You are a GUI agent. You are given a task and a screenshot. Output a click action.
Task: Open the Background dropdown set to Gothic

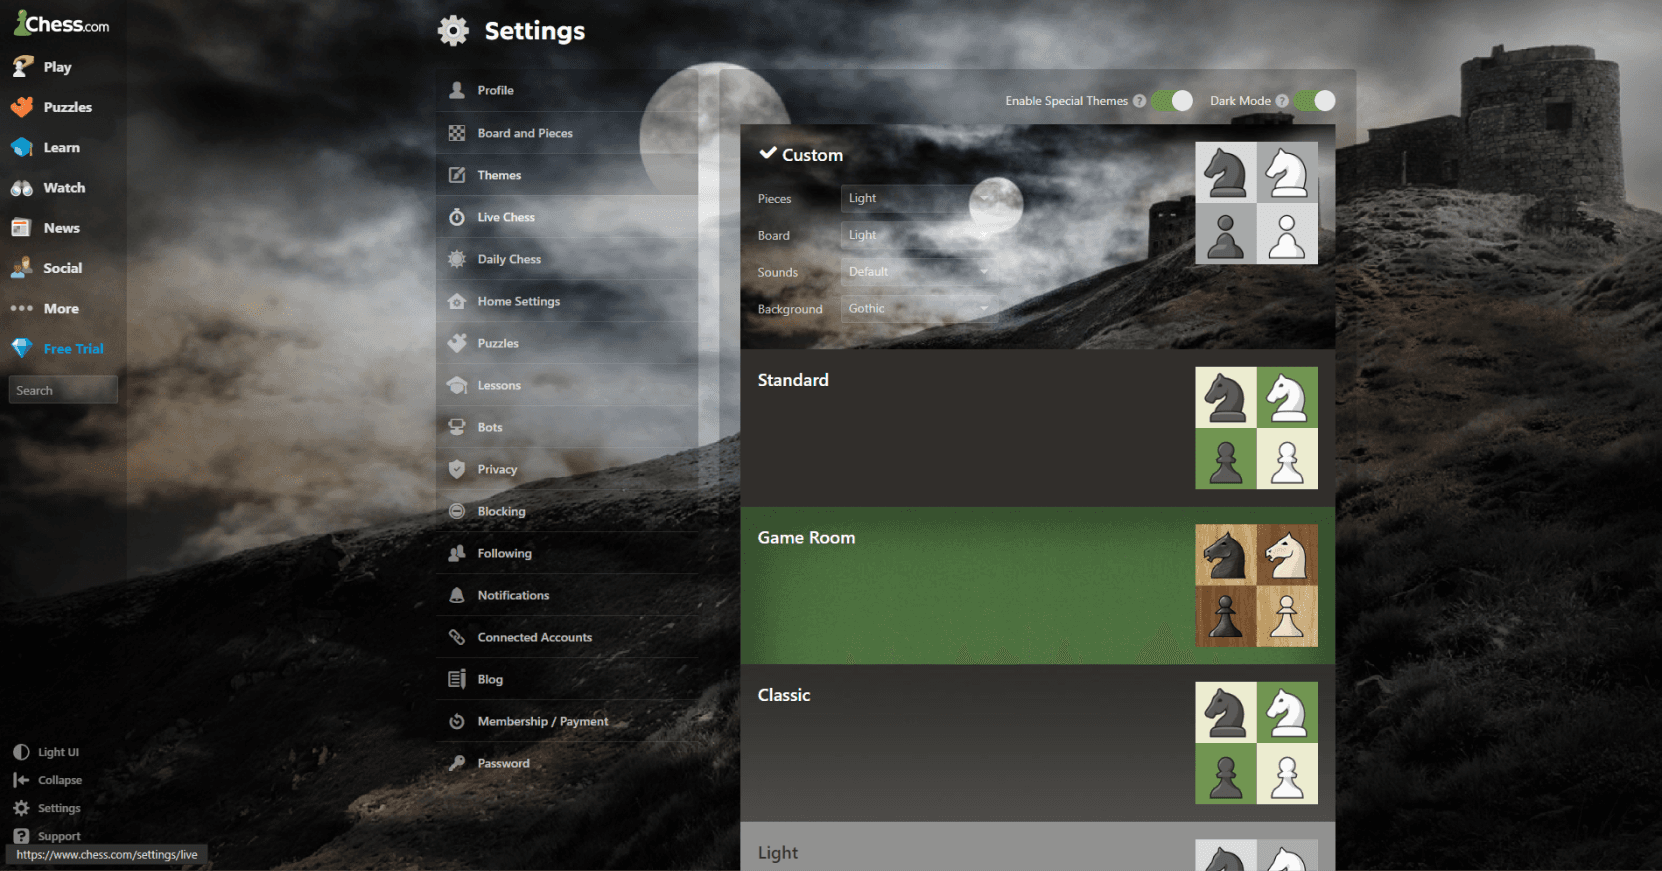click(x=918, y=308)
